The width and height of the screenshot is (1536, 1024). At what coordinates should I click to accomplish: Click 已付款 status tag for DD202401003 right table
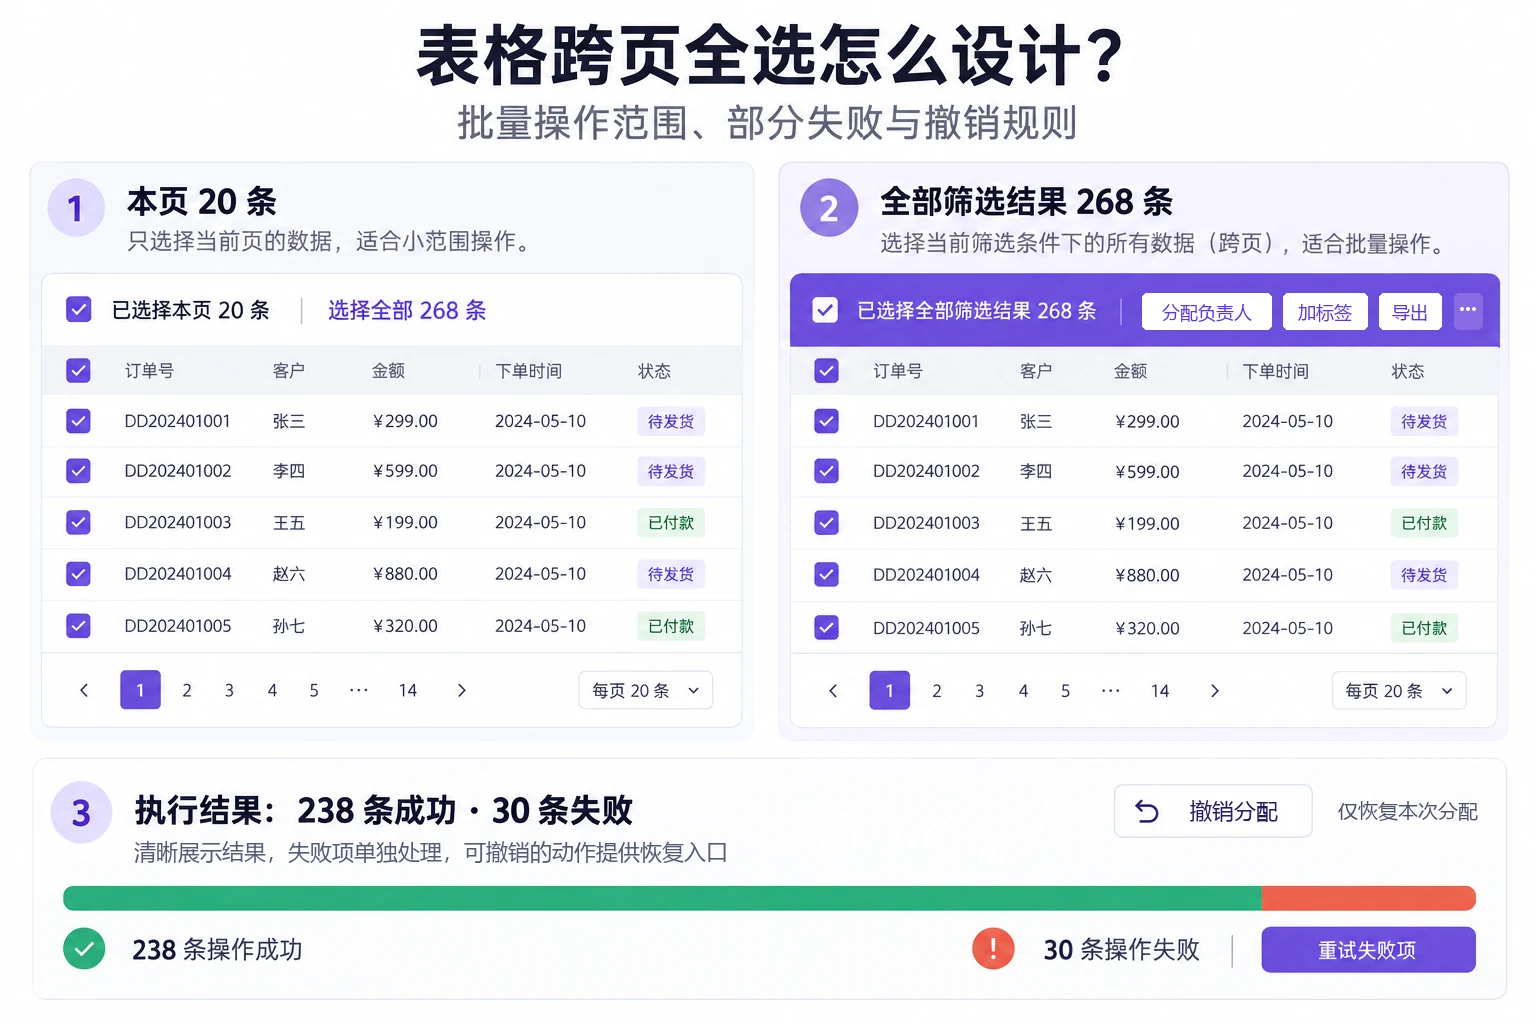(1424, 523)
